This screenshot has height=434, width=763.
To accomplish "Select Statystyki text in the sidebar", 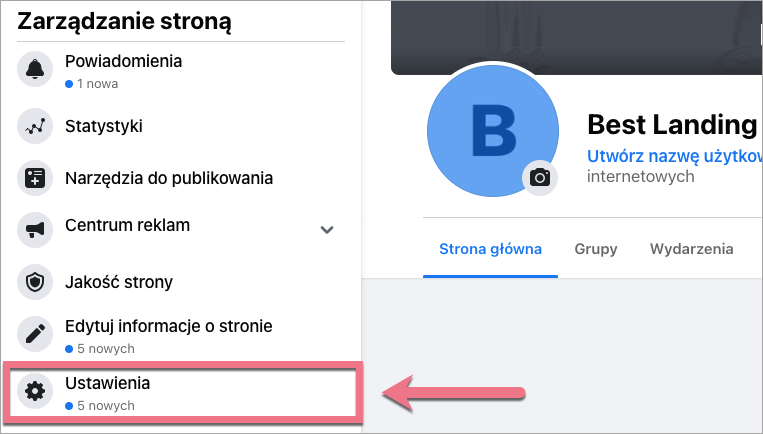I will coord(103,127).
